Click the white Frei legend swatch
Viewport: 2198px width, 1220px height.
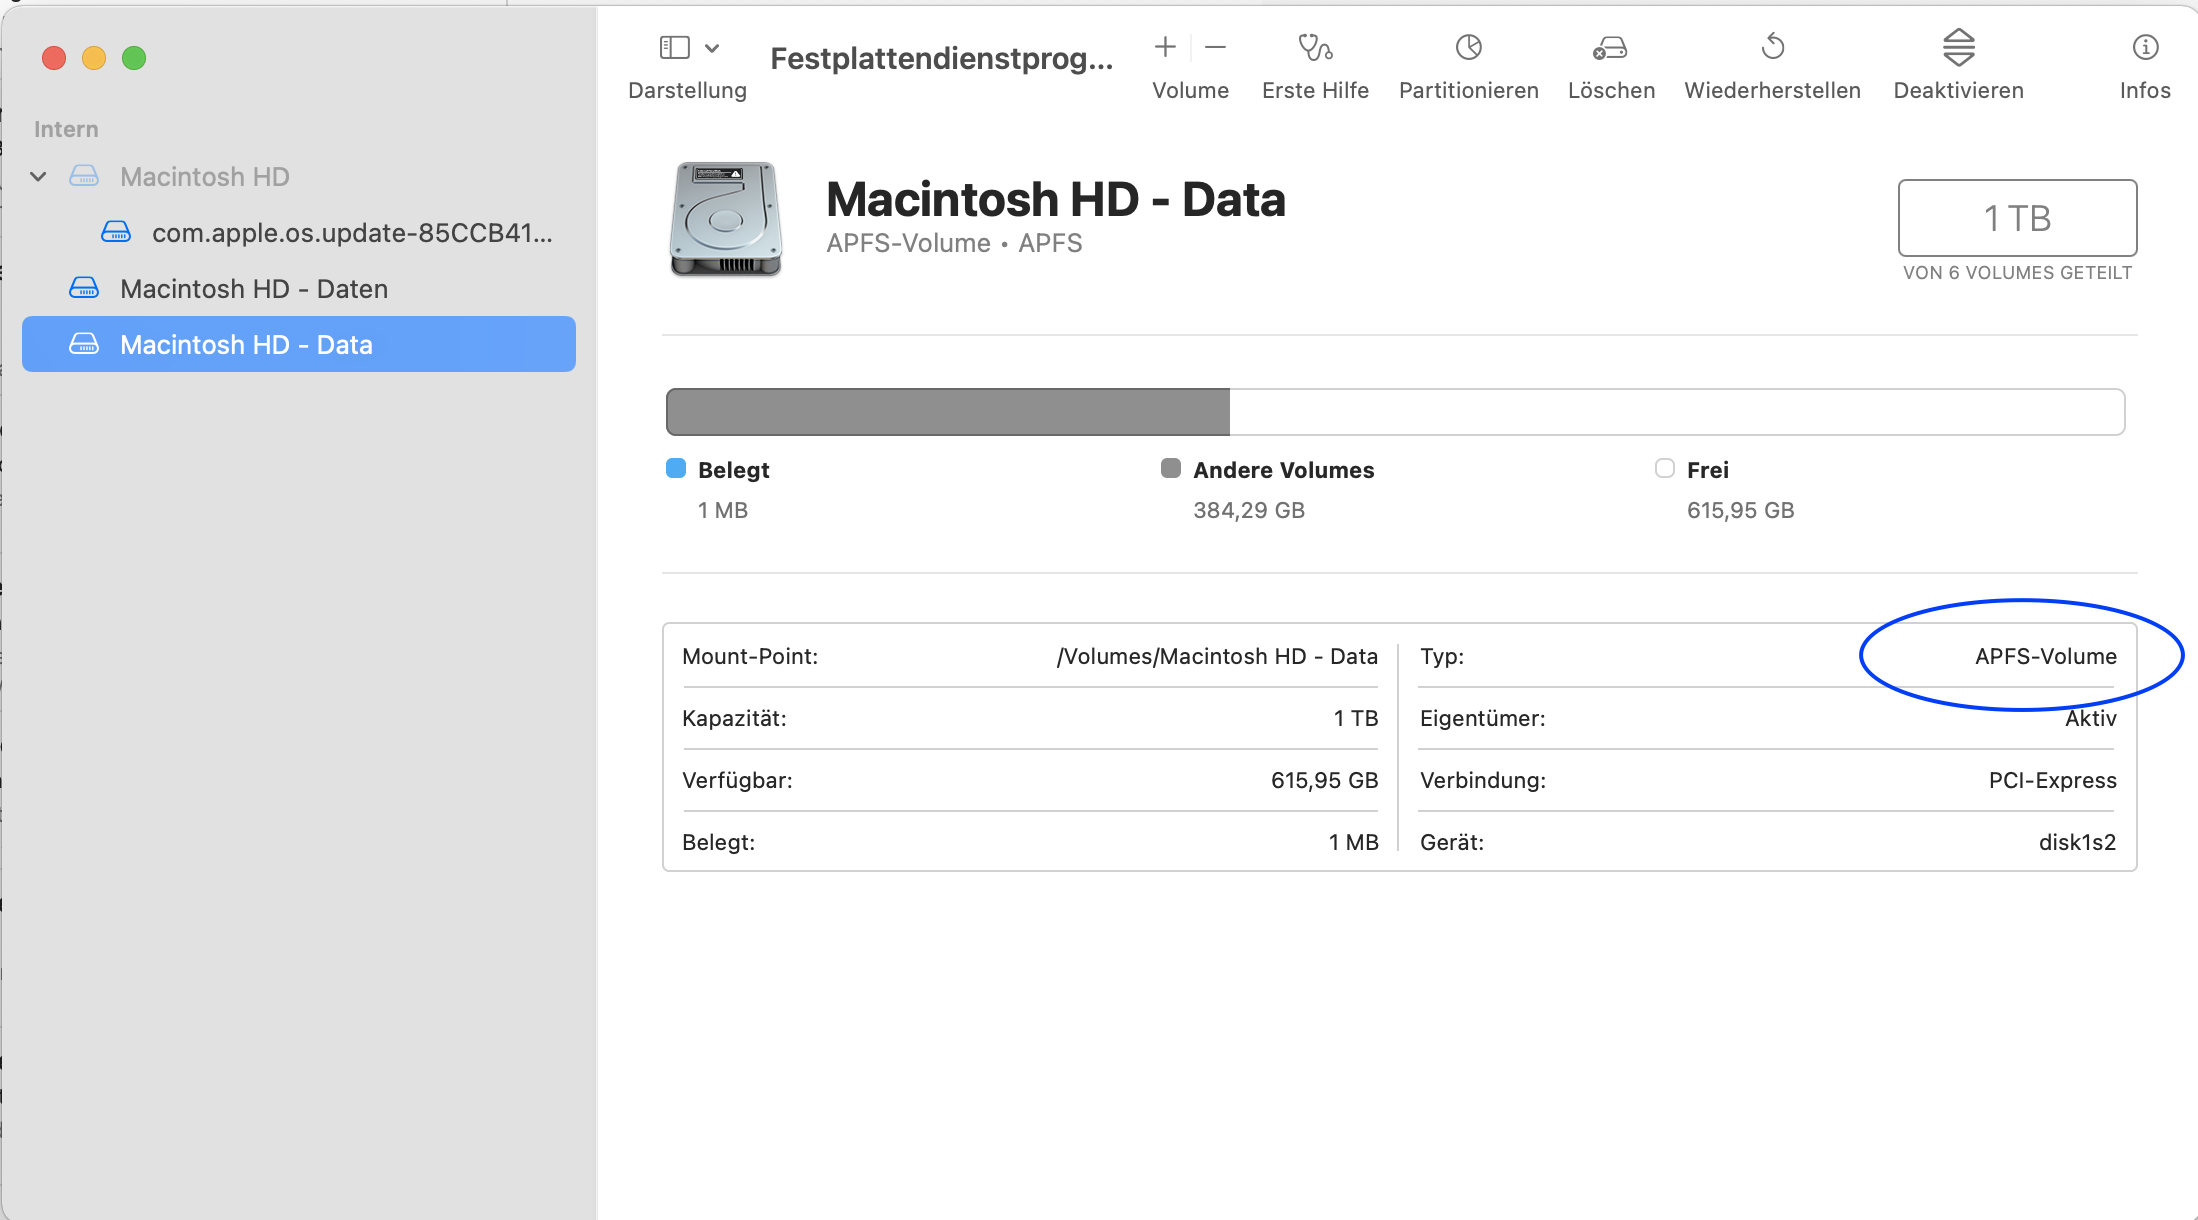[1664, 469]
